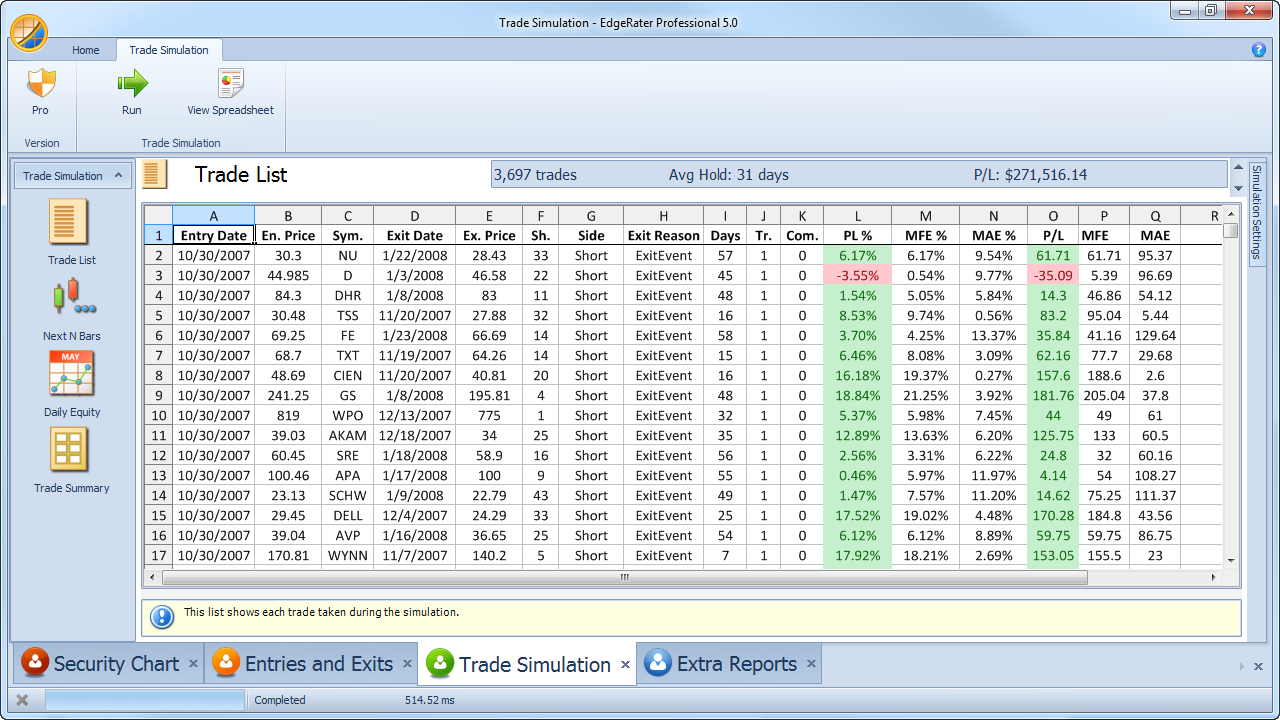Select column O header
The width and height of the screenshot is (1280, 720).
tap(1053, 215)
